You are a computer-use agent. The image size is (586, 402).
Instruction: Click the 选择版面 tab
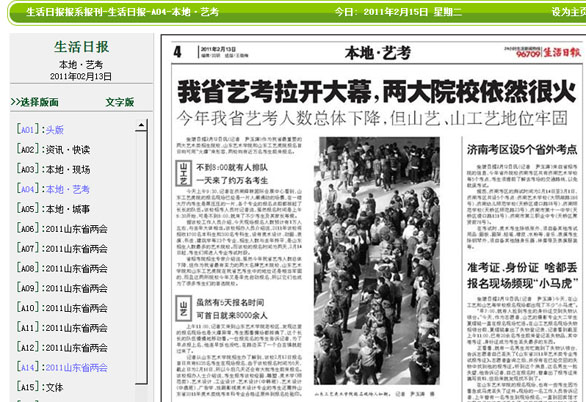tap(35, 102)
